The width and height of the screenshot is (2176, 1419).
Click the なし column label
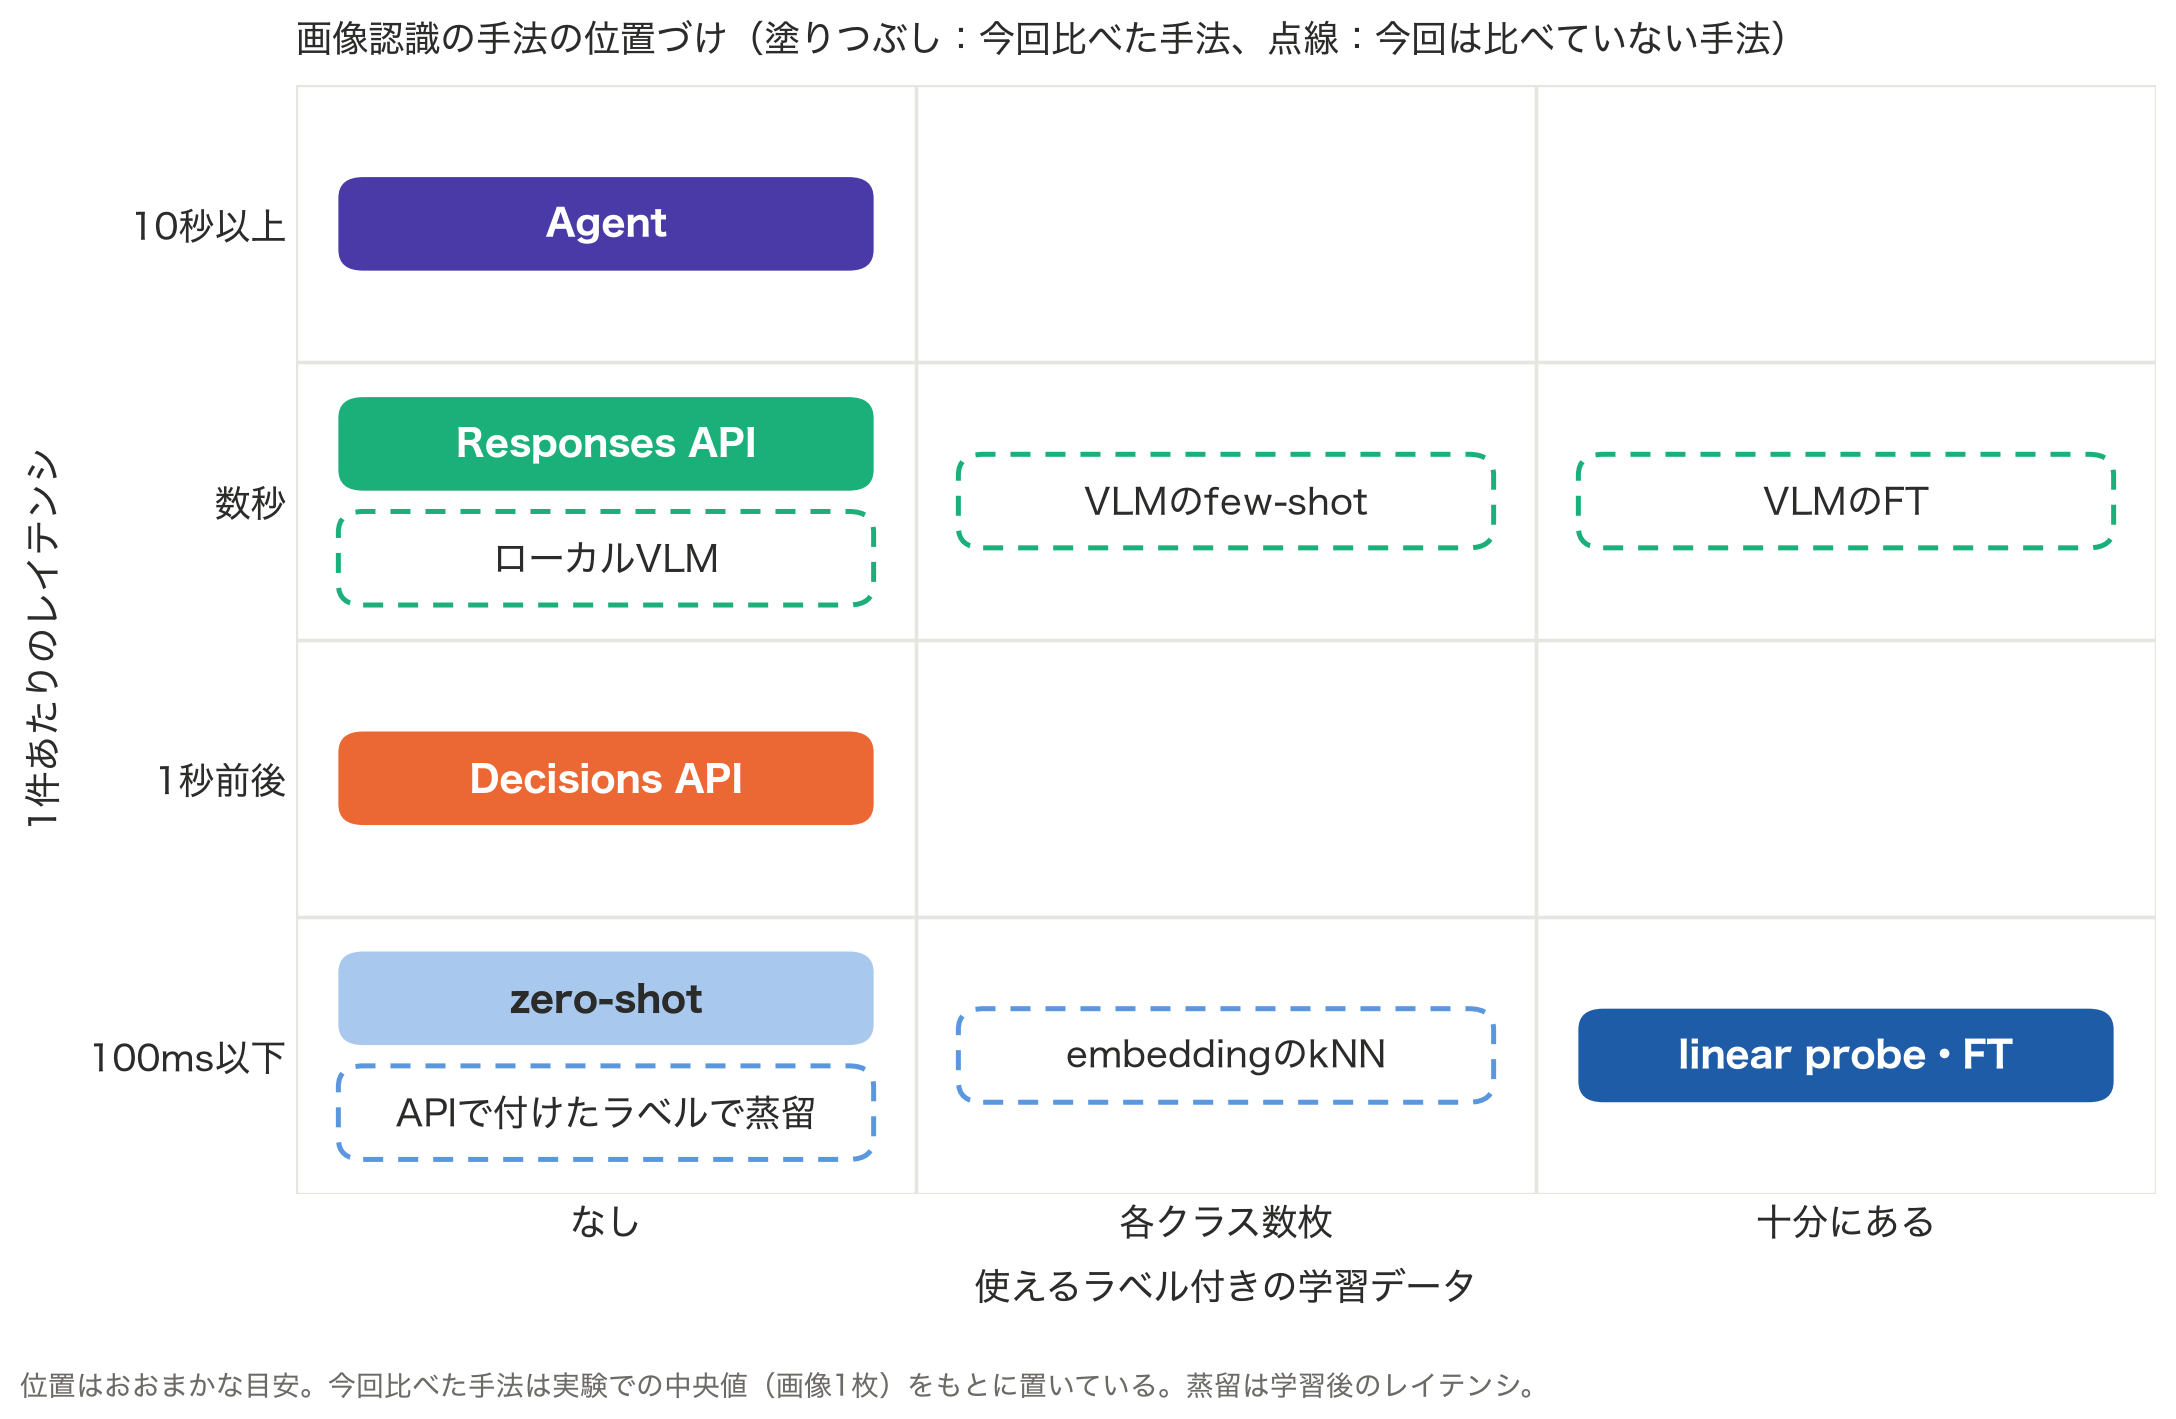605,1221
